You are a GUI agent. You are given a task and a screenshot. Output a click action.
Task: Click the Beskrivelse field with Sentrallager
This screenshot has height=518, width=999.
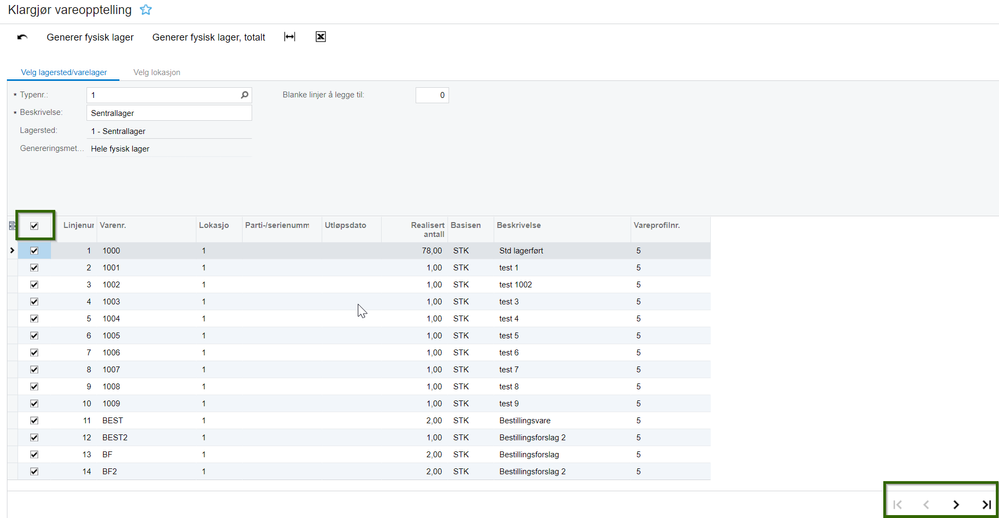pos(169,113)
